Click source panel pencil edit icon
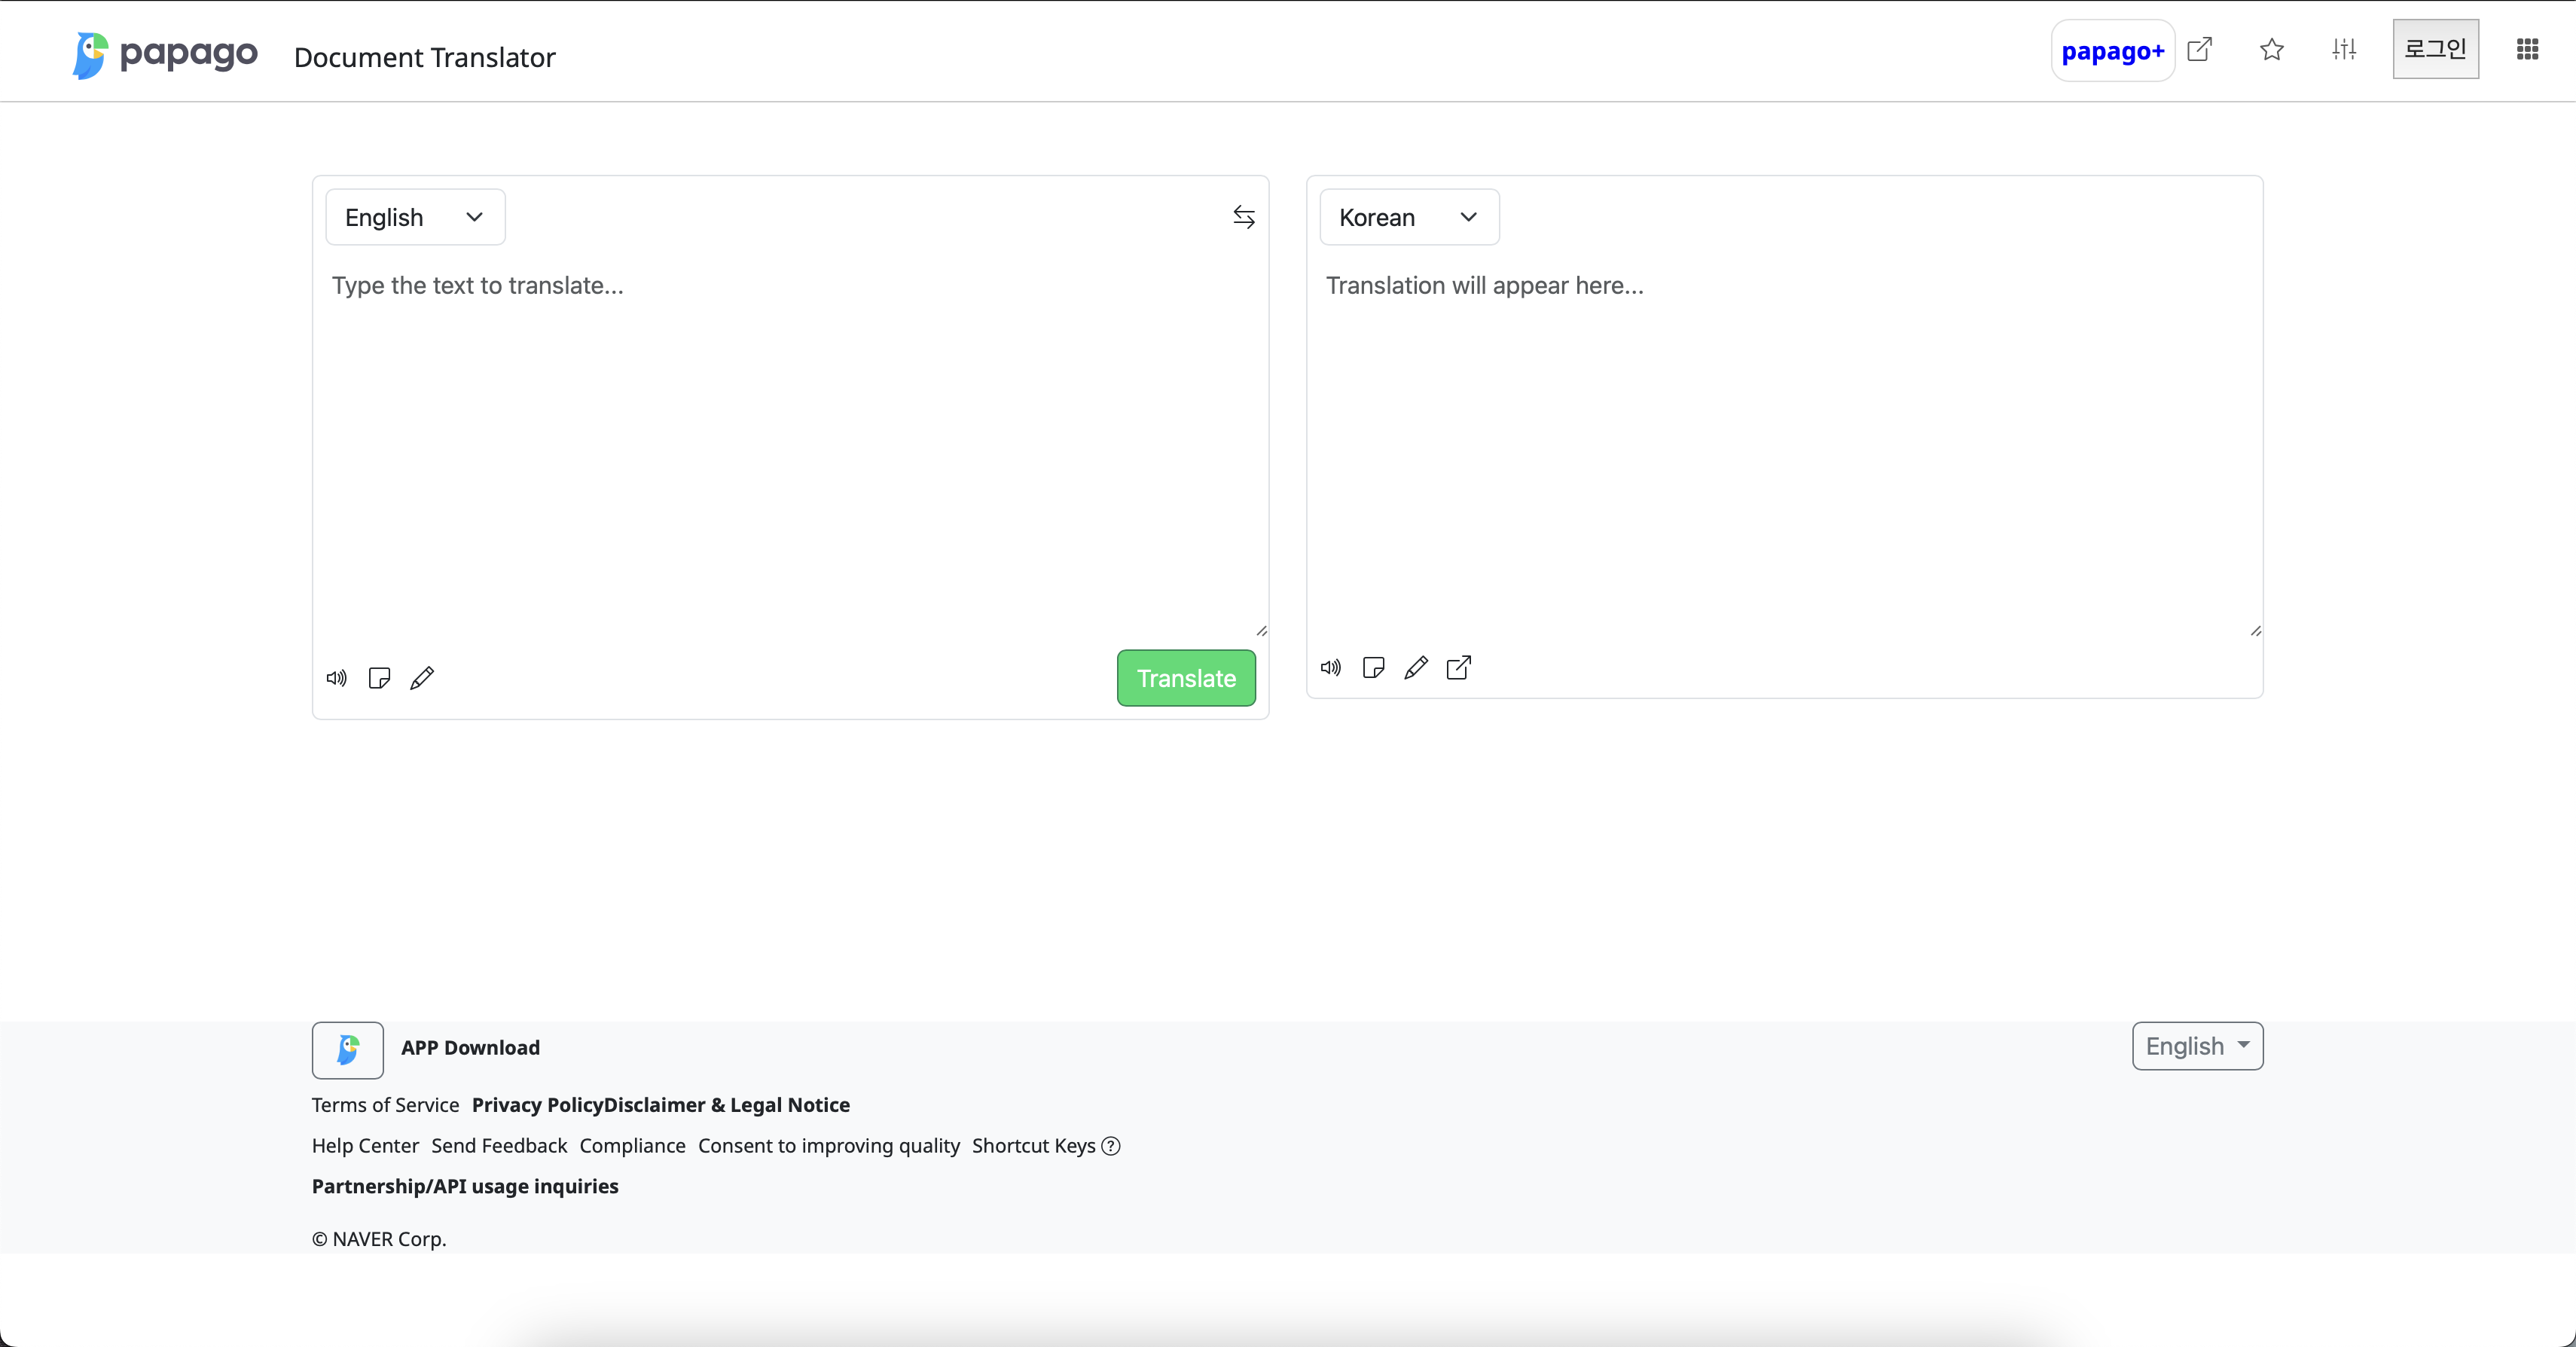The image size is (2576, 1347). tap(422, 678)
